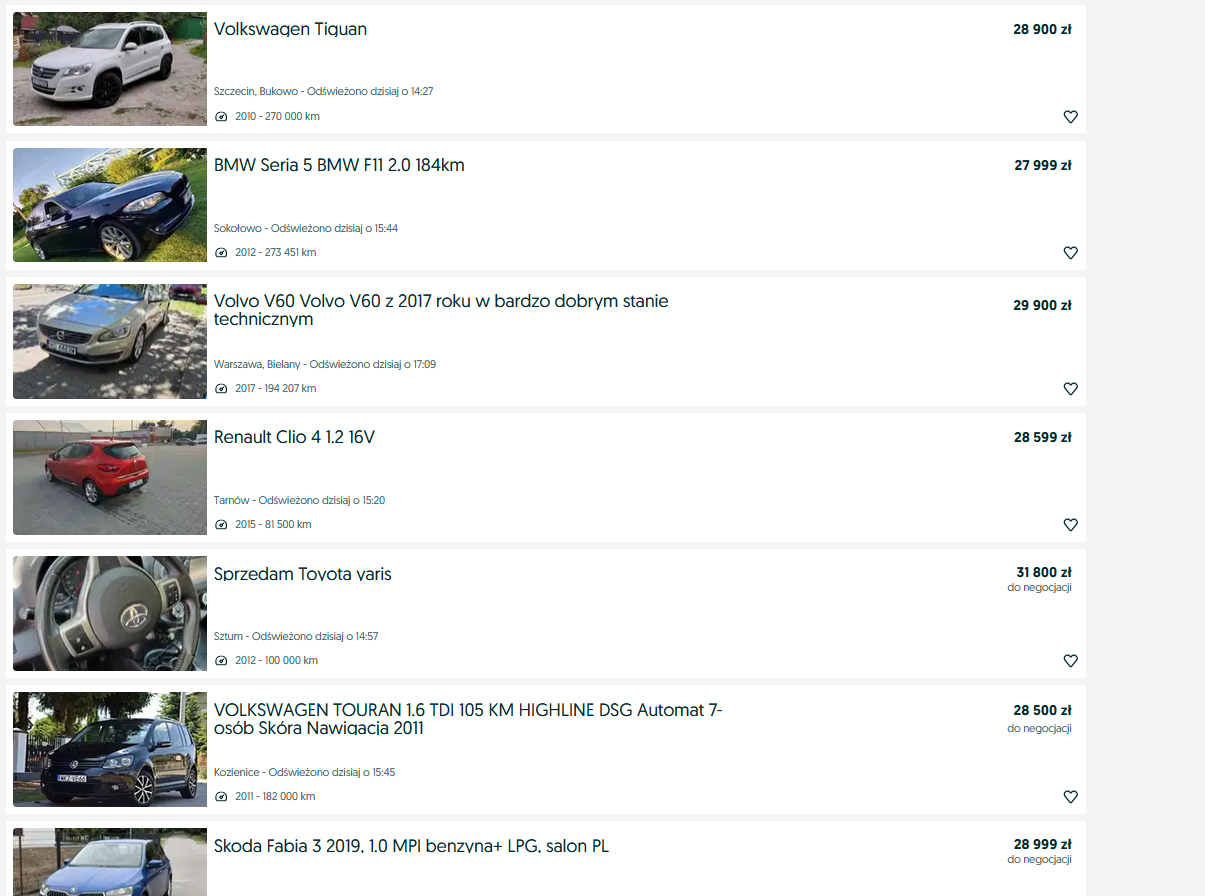Click text 2012 - 100 000 km
The height and width of the screenshot is (896, 1205).
click(x=277, y=661)
